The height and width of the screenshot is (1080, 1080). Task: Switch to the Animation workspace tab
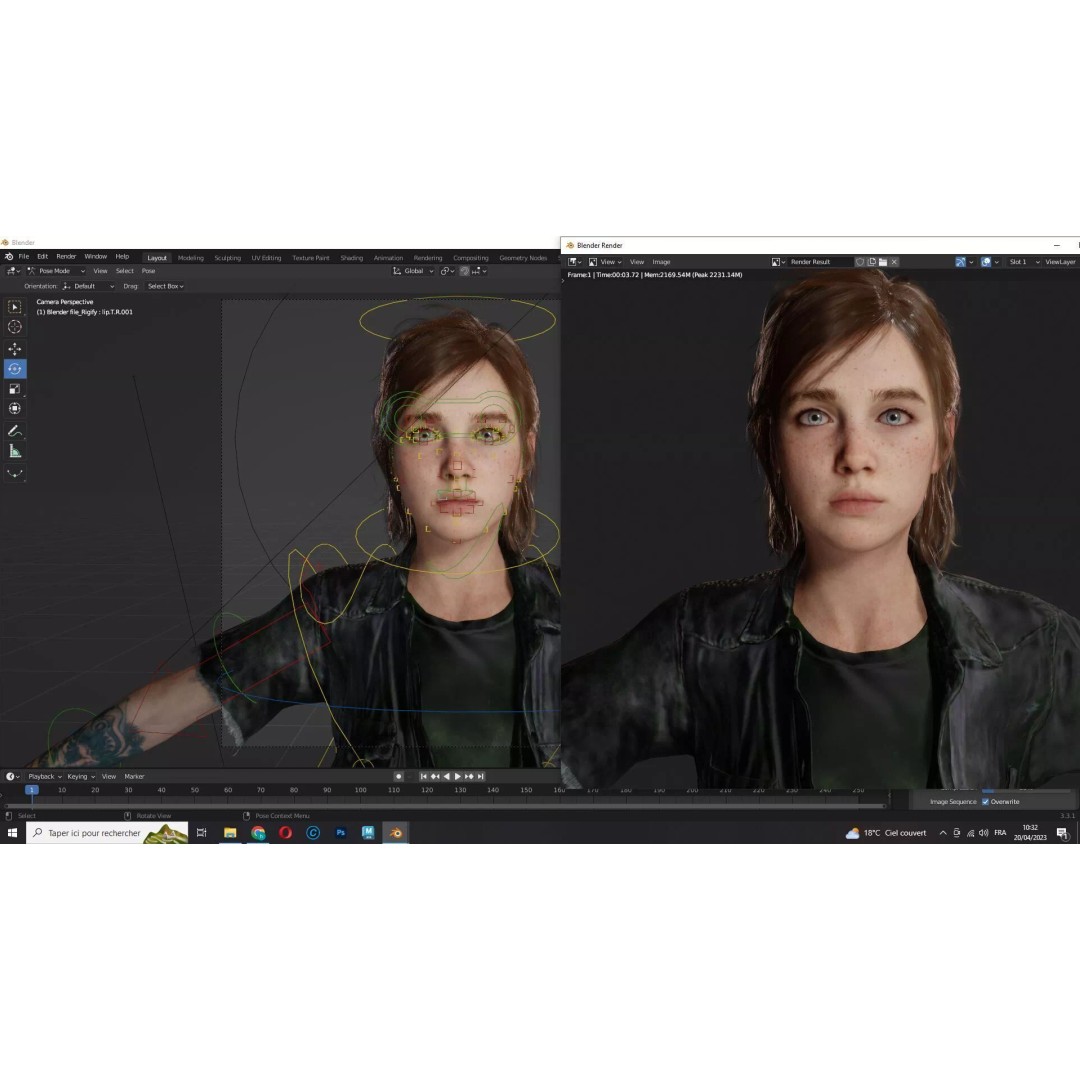click(388, 258)
